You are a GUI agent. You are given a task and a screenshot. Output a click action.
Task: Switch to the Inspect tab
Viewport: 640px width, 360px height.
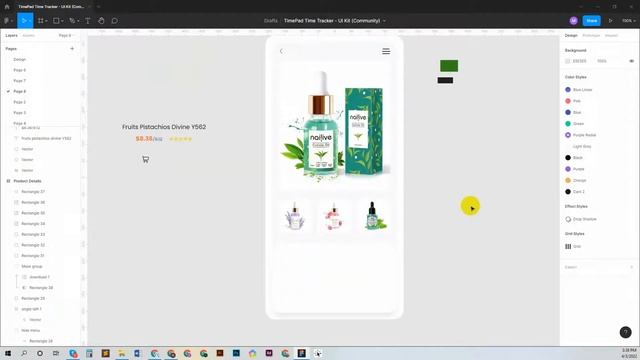[611, 36]
